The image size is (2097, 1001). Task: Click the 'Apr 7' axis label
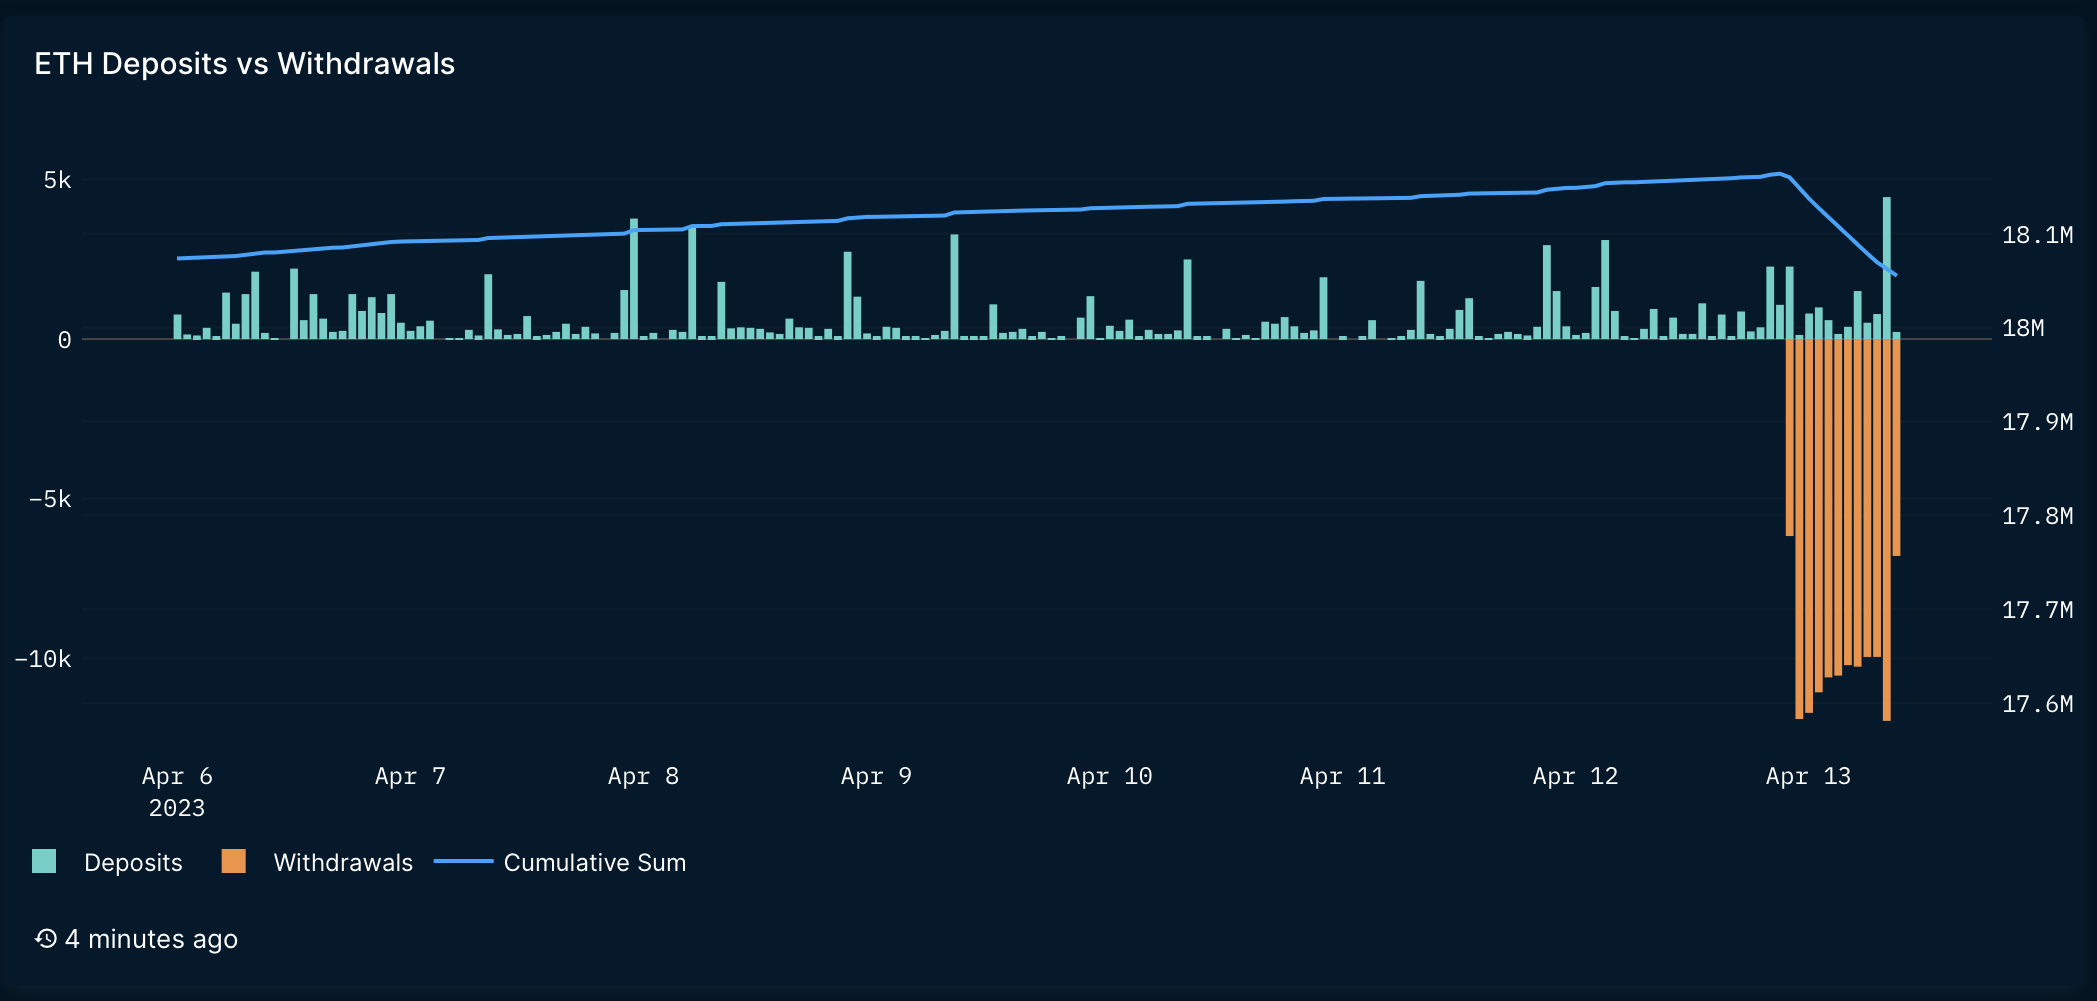click(x=410, y=776)
